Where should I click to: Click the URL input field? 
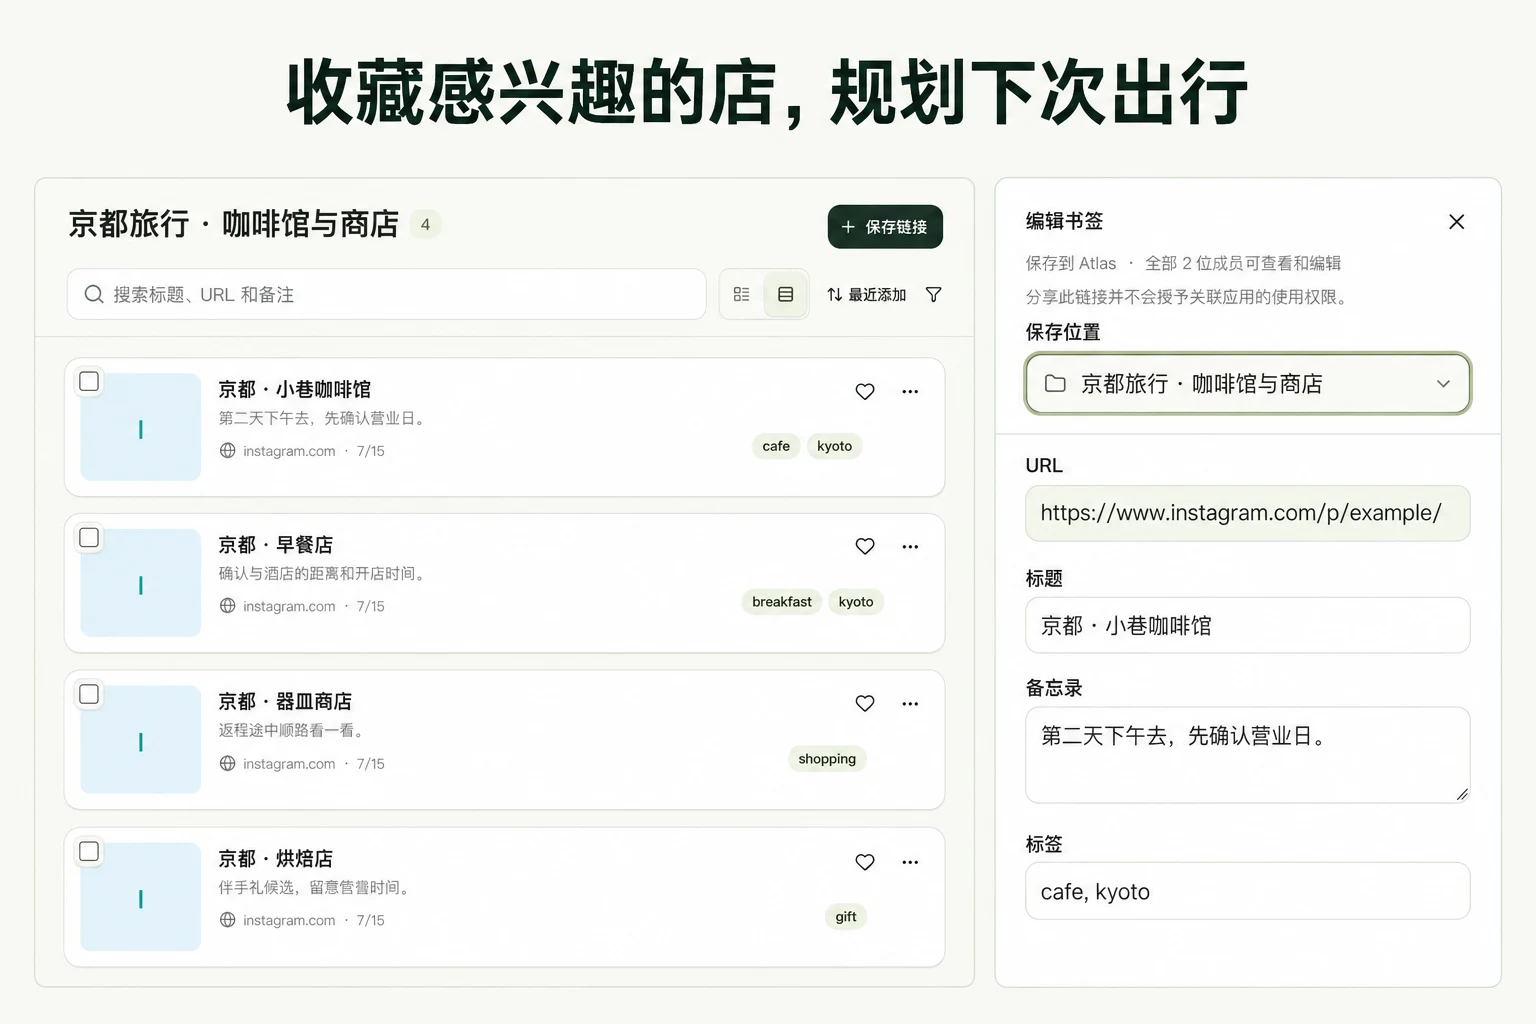pos(1248,513)
